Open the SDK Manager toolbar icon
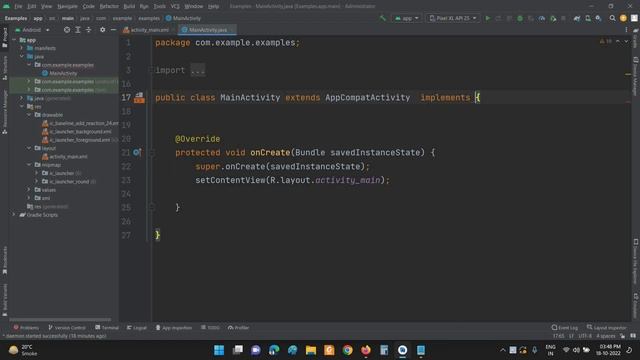 point(598,18)
